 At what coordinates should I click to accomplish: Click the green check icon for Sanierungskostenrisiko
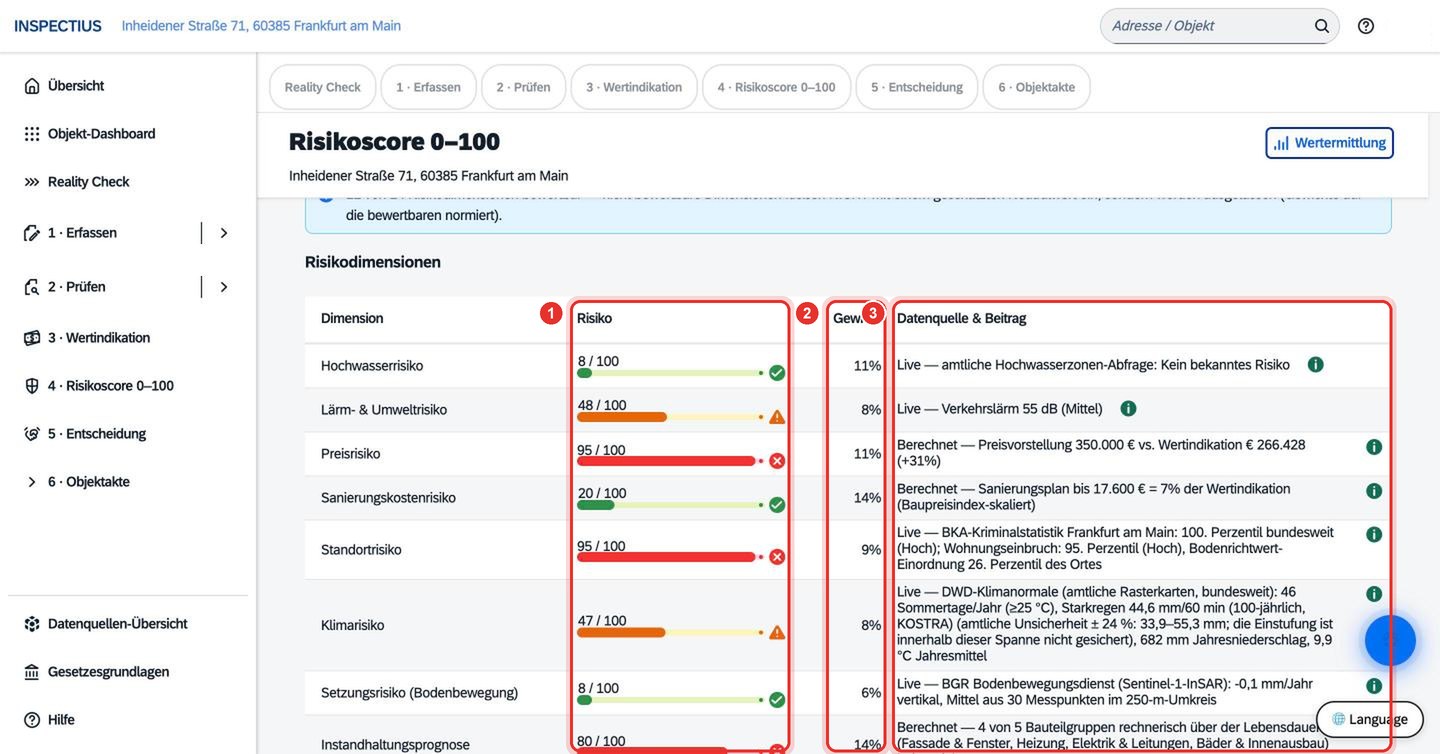pyautogui.click(x=777, y=505)
